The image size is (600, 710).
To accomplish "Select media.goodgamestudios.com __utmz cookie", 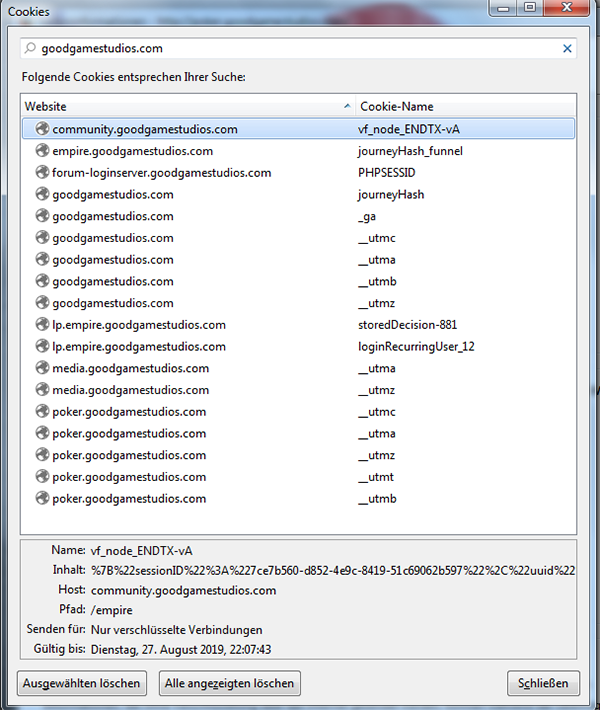I will coord(298,390).
